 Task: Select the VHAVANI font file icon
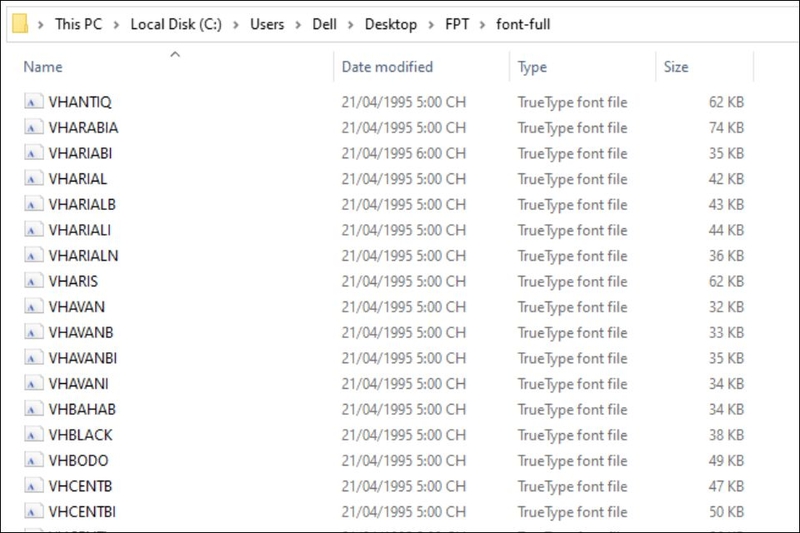tap(33, 384)
